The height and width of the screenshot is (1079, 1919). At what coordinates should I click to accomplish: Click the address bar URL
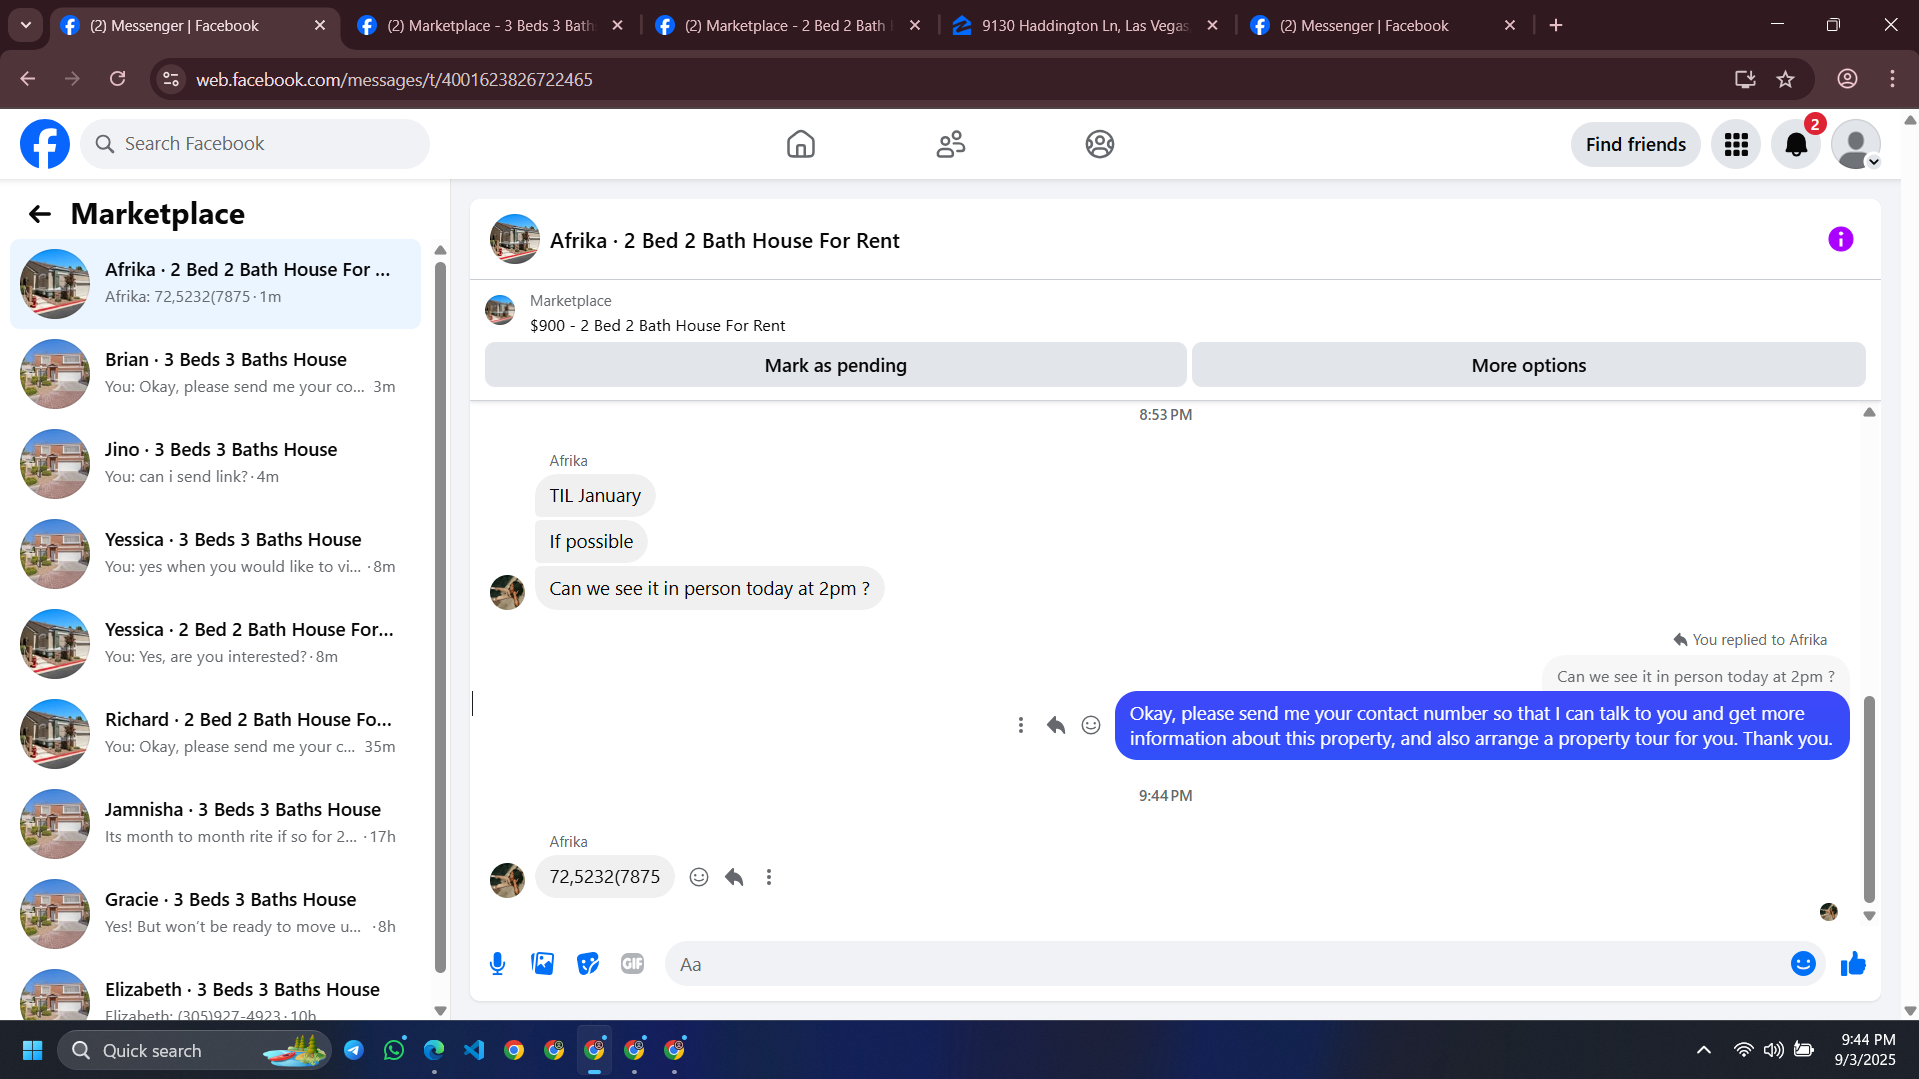(394, 79)
